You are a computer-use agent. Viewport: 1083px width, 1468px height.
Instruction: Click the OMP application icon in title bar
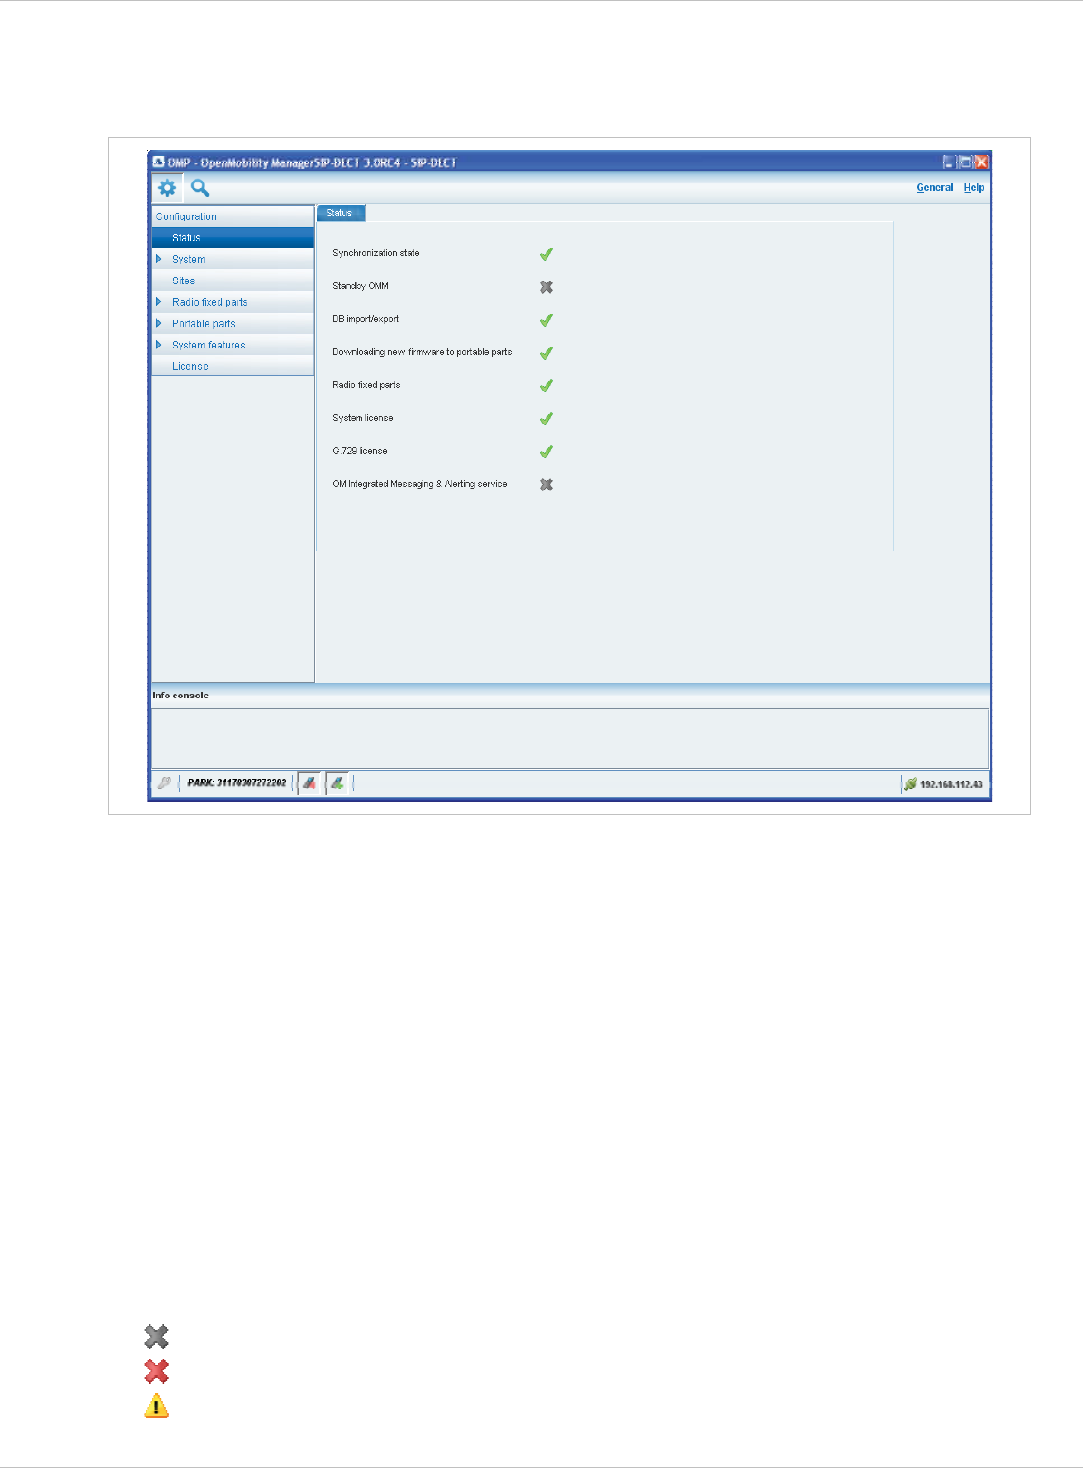[158, 162]
